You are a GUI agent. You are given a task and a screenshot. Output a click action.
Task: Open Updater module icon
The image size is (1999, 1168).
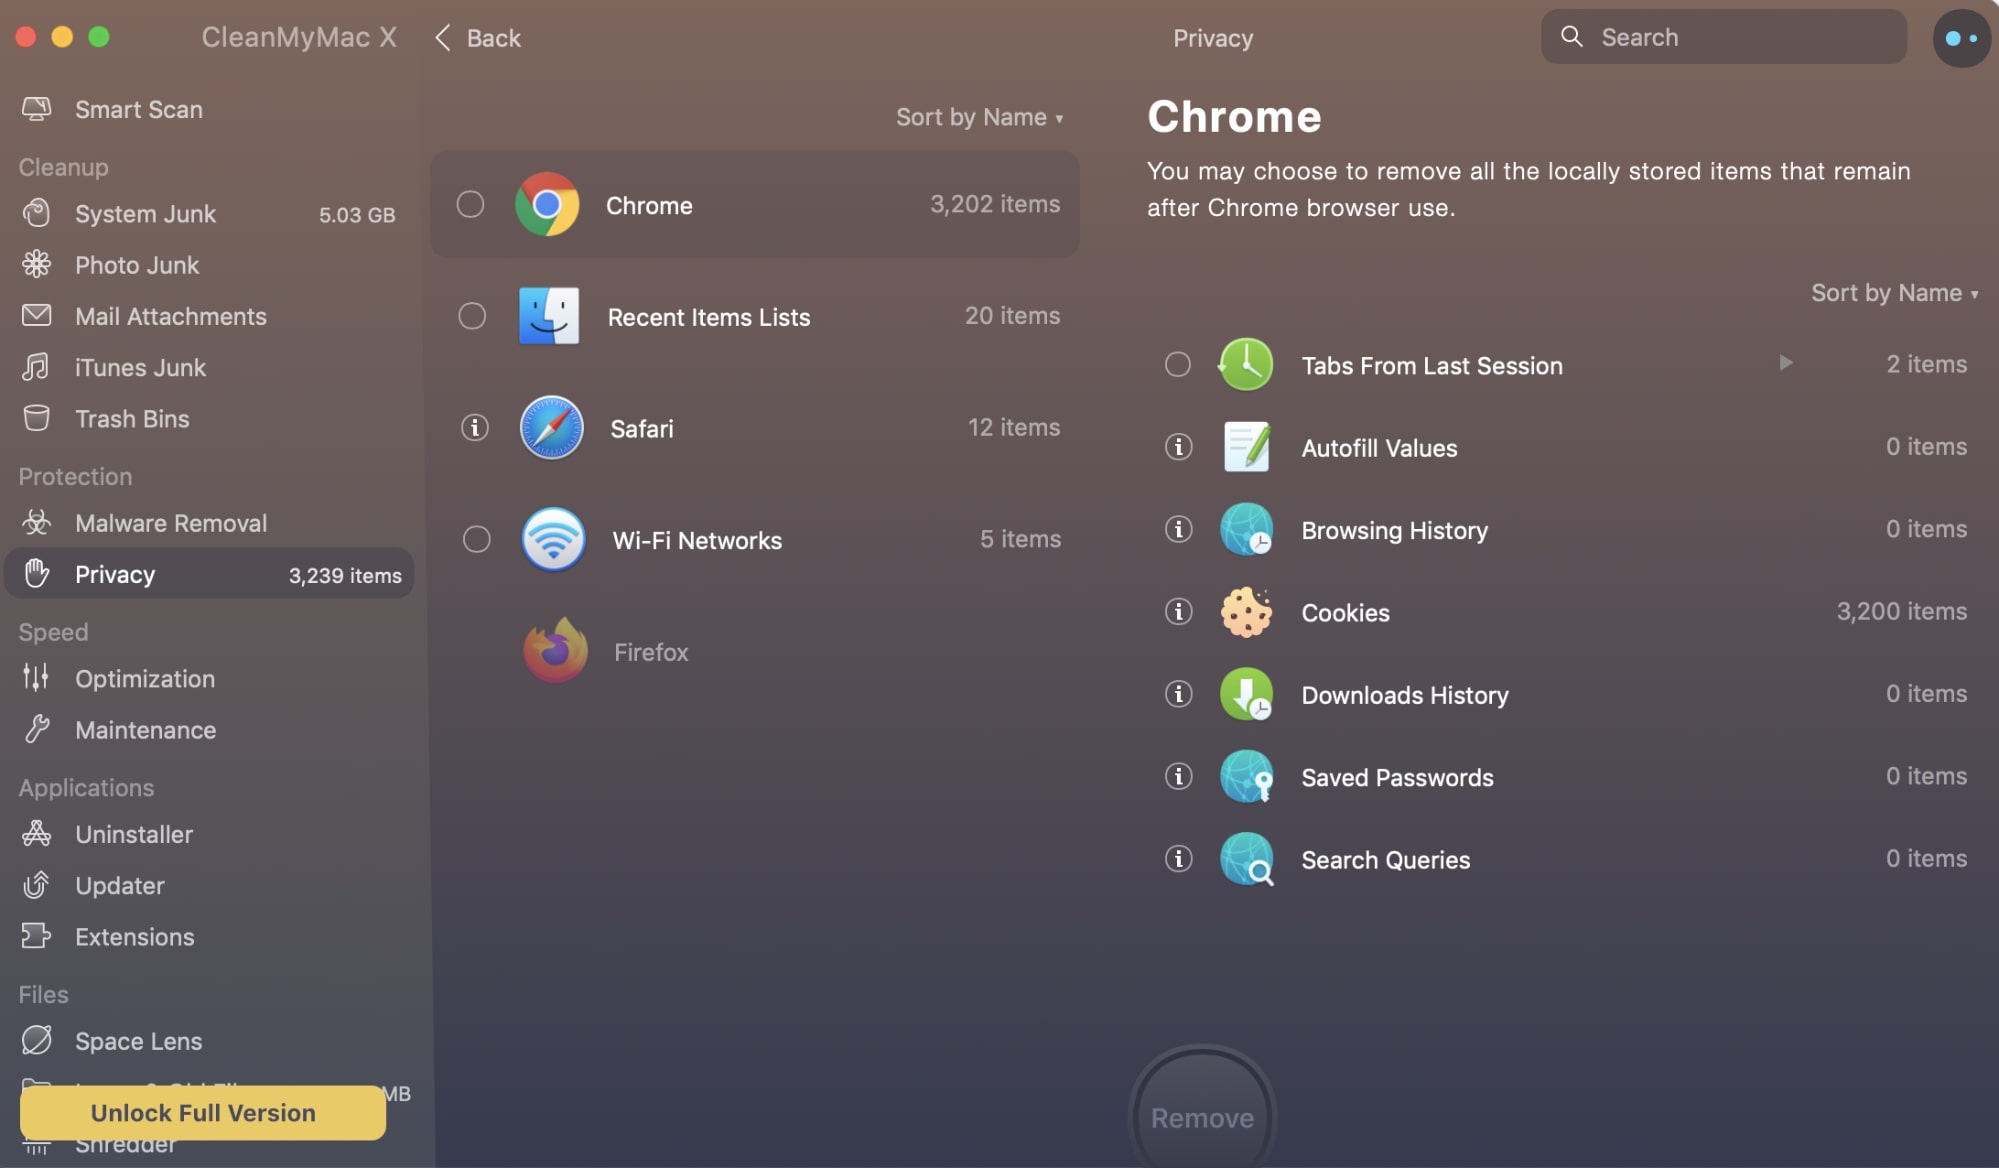37,885
